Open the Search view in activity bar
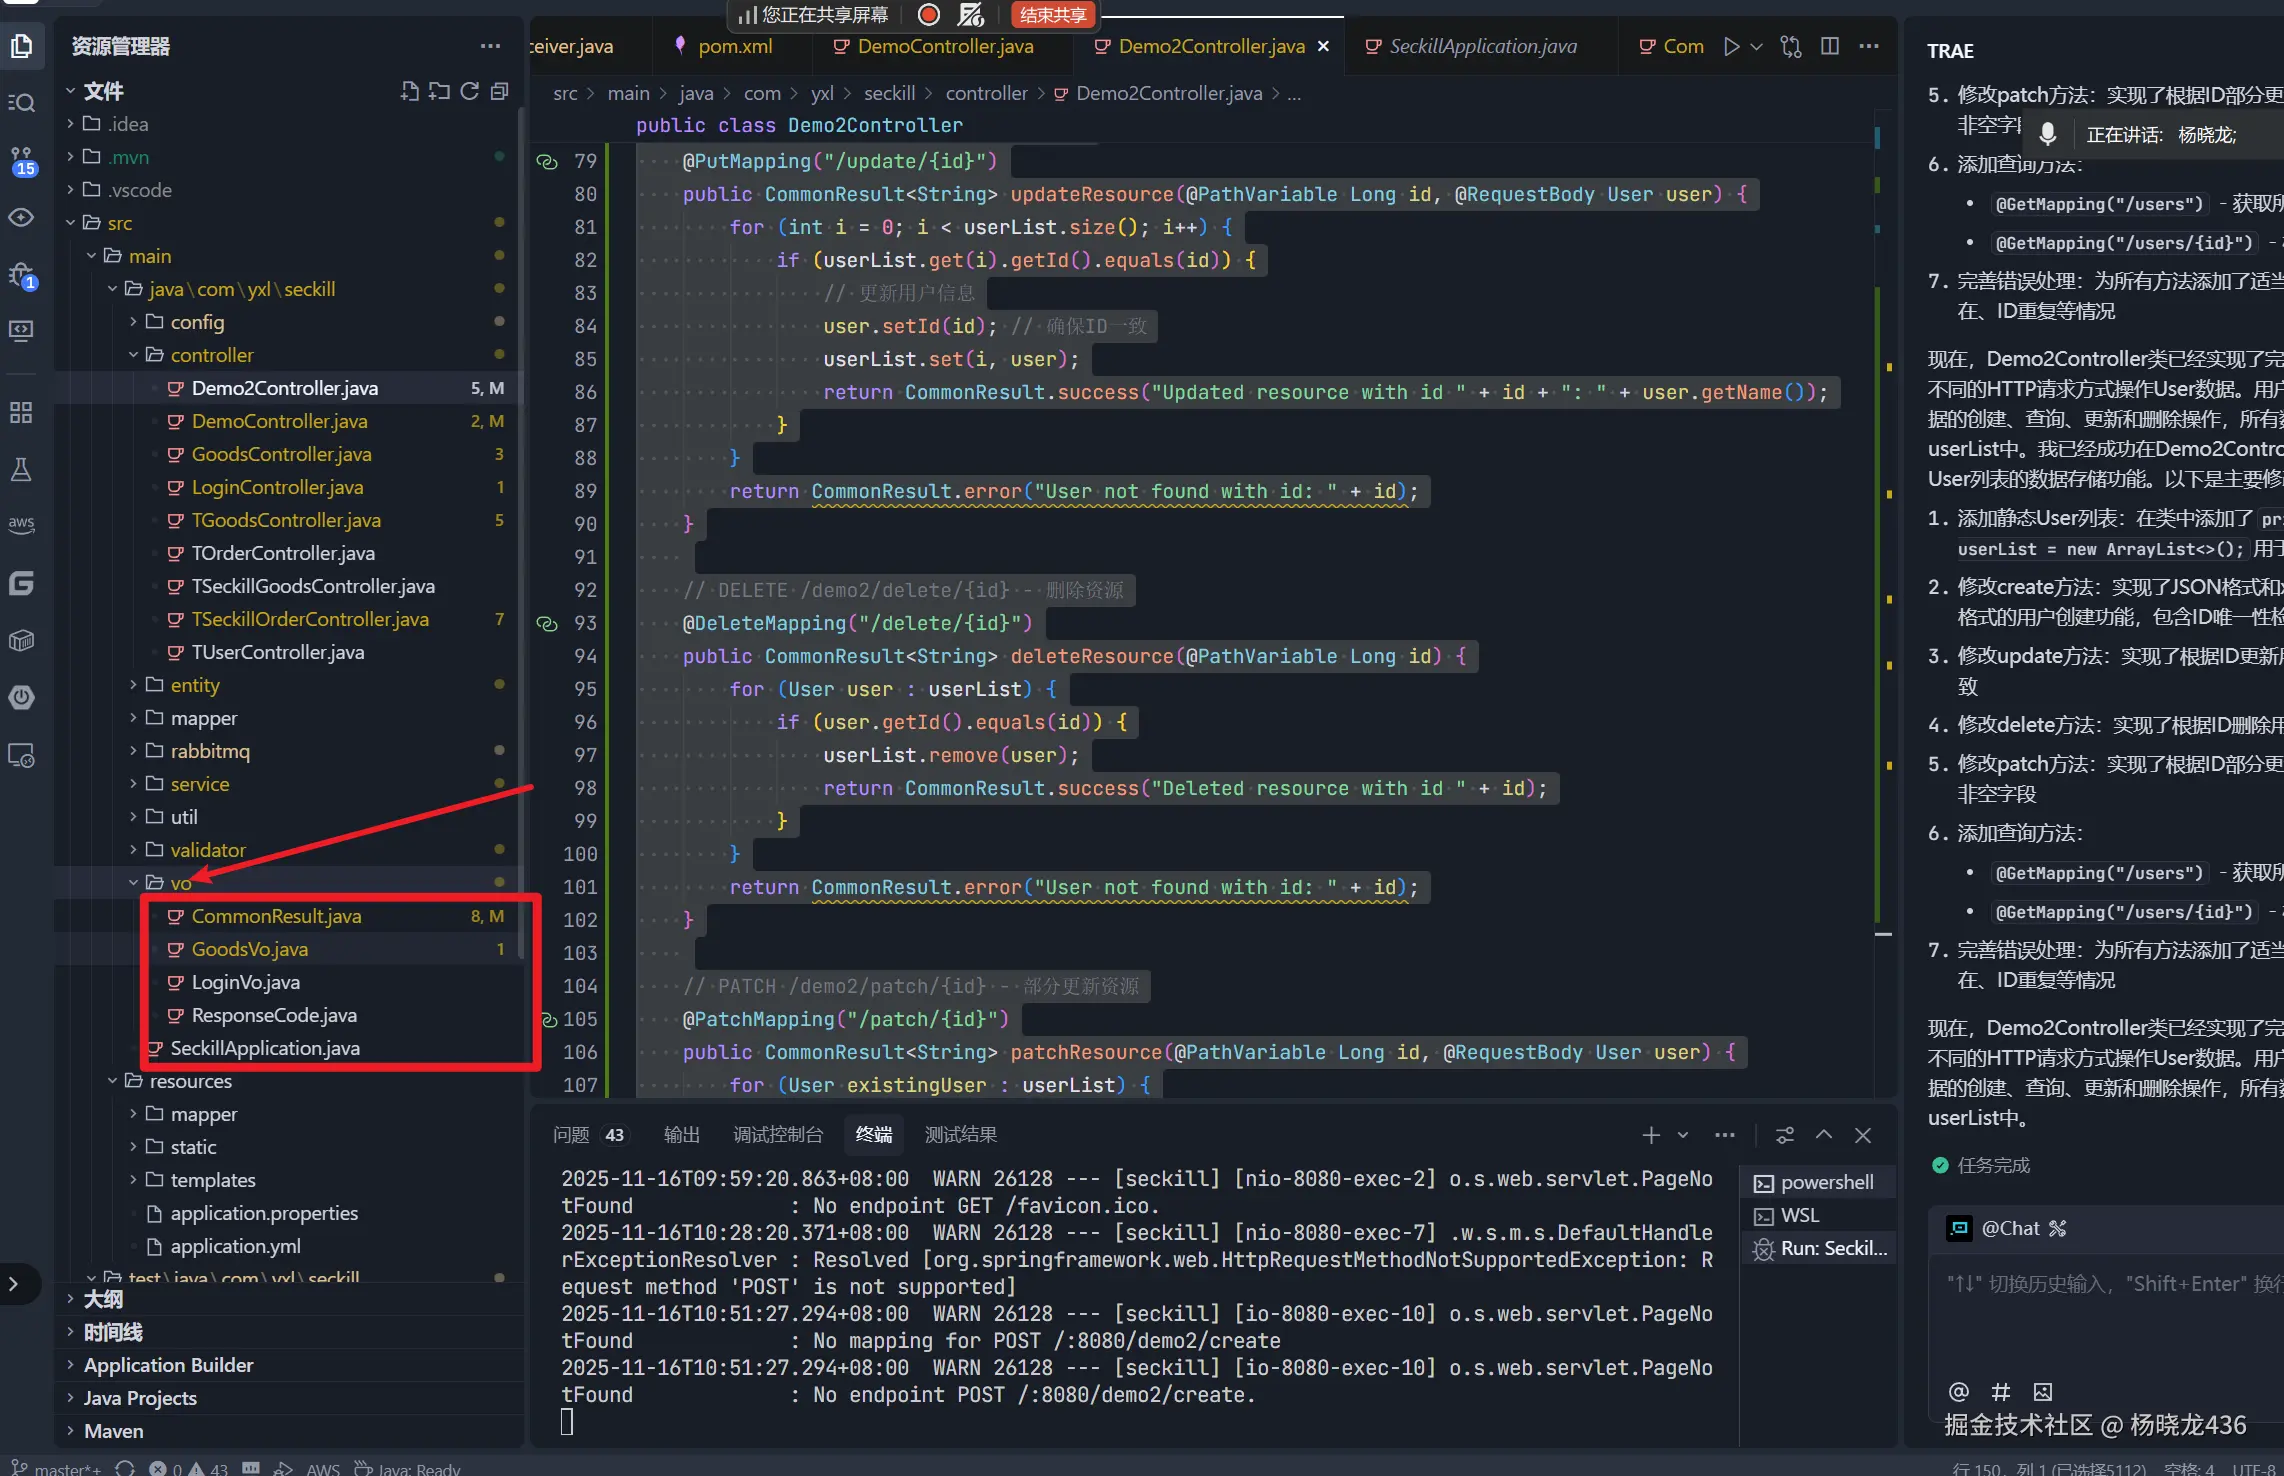The height and width of the screenshot is (1476, 2284). point(22,103)
